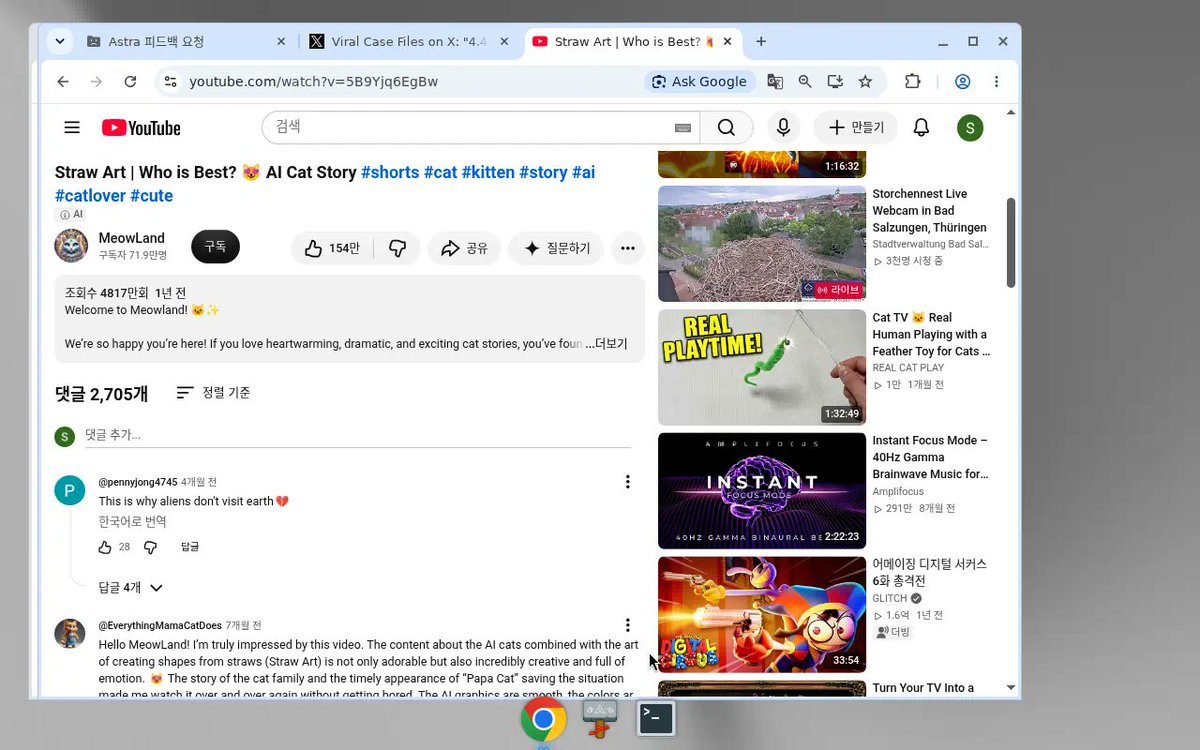Open 어메이징 디지털 서커스 video thumbnail
Image resolution: width=1200 pixels, height=750 pixels.
(x=762, y=614)
